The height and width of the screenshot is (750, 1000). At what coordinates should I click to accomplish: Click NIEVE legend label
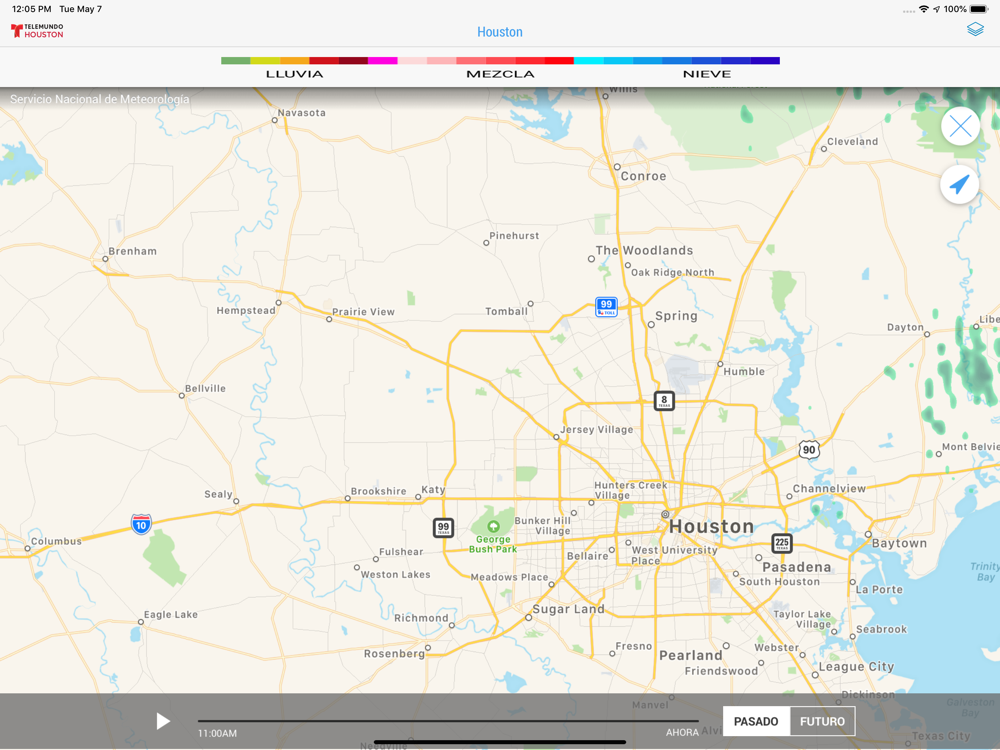point(707,74)
